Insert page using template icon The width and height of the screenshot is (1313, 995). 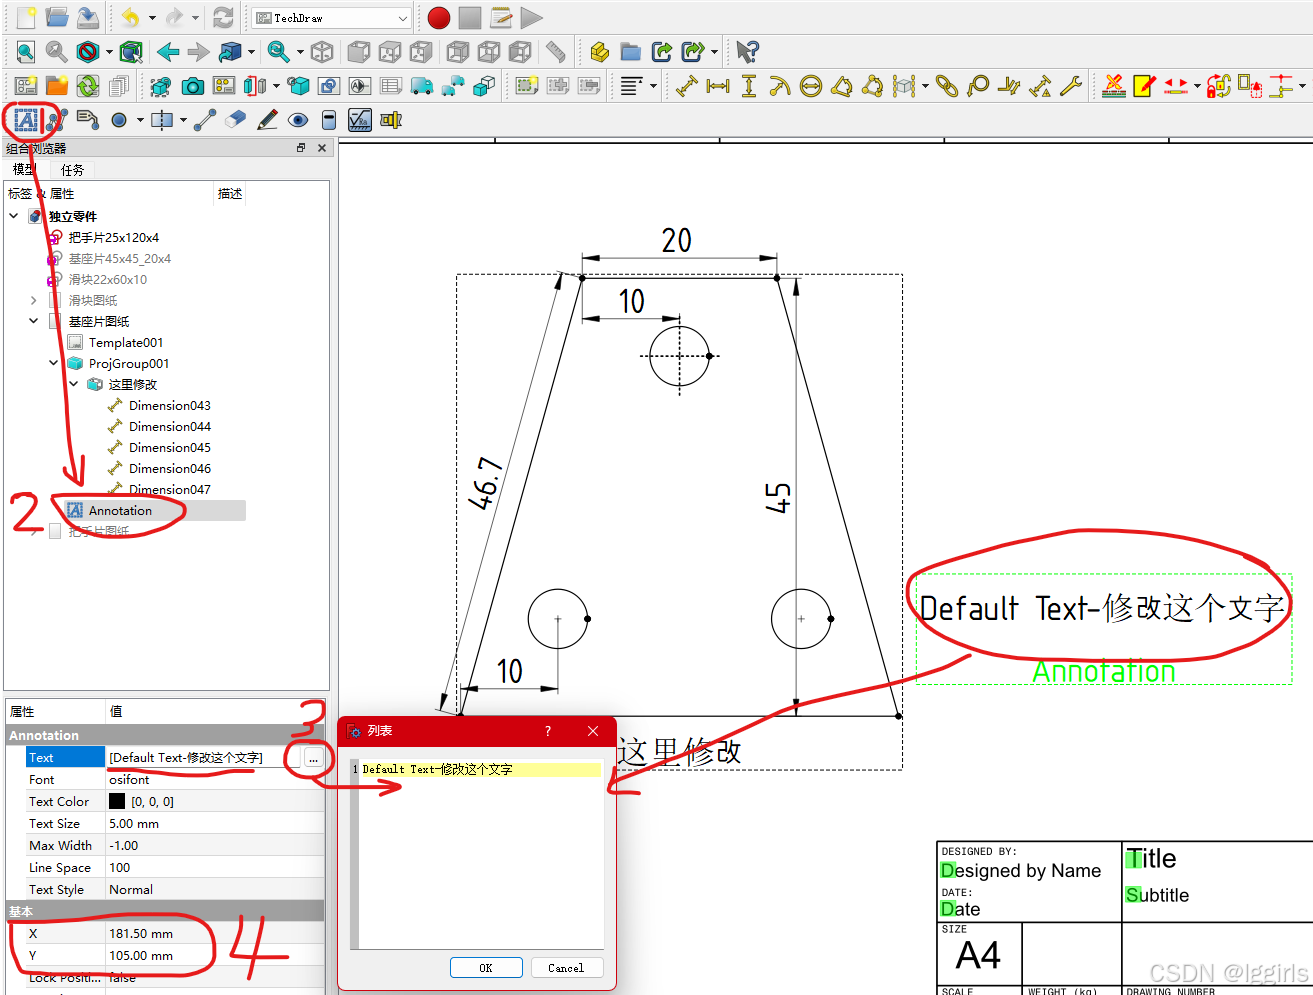[57, 86]
